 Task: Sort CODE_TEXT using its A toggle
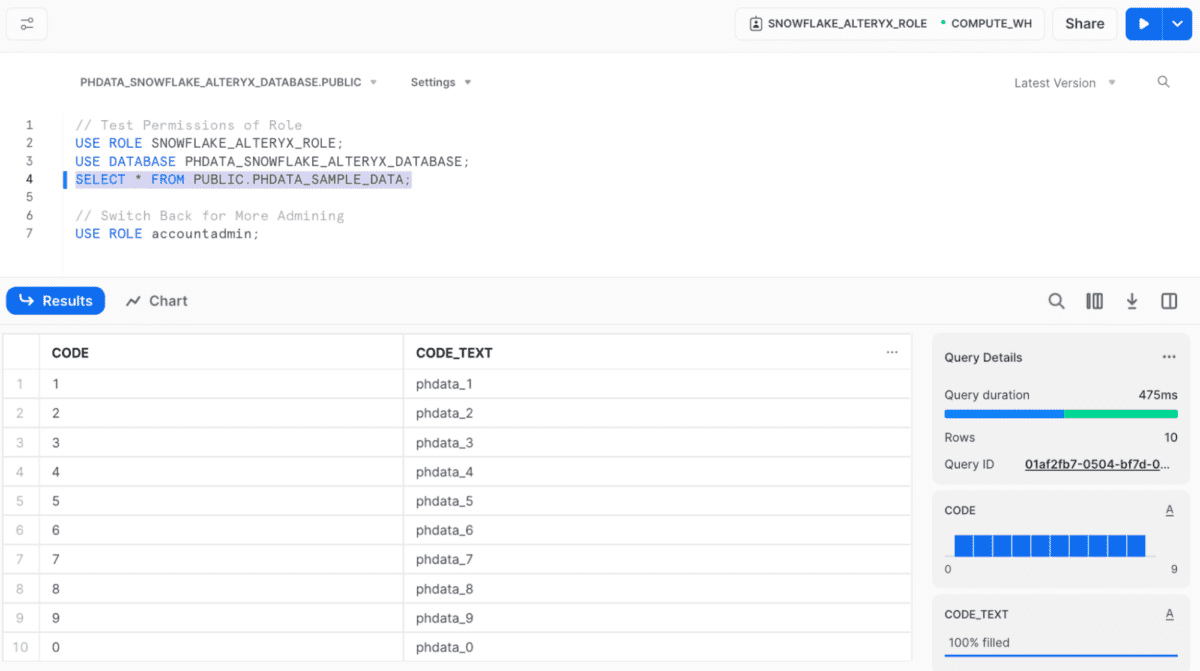(x=1170, y=613)
